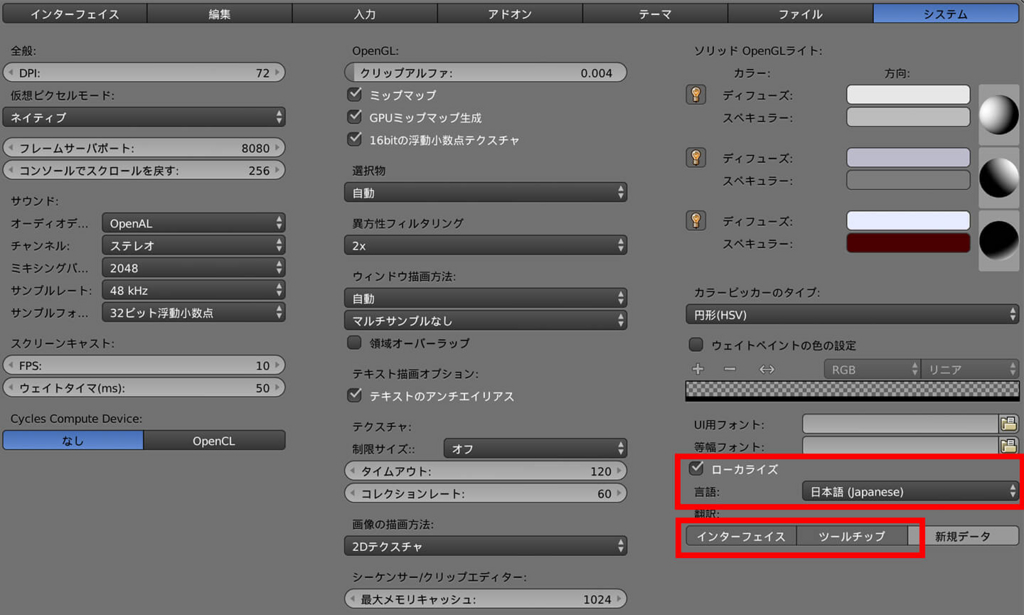Click the コンソールでスクロールを戻す 256 field

click(x=144, y=170)
